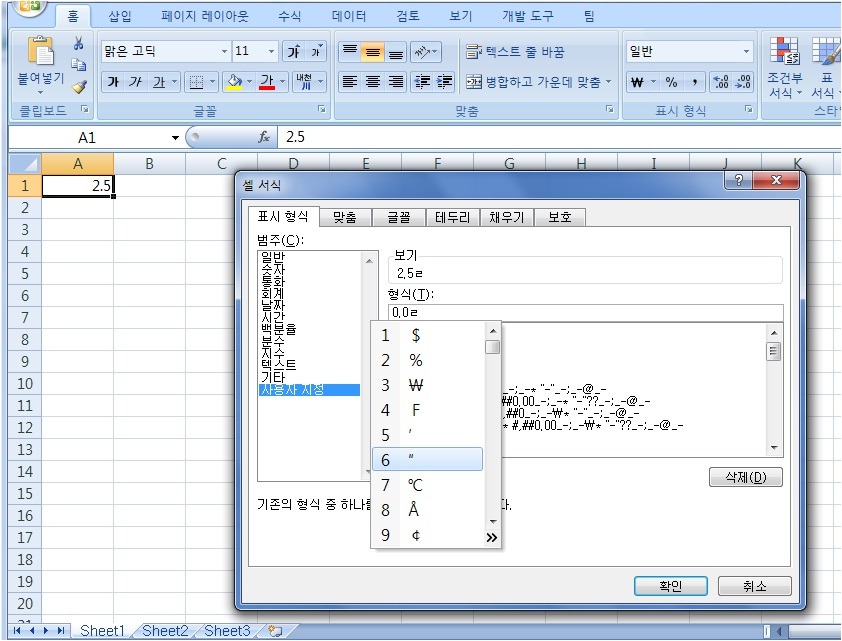Toggle bold formatting in the ribbon
Screen dimensions: 842x641
[x=113, y=82]
